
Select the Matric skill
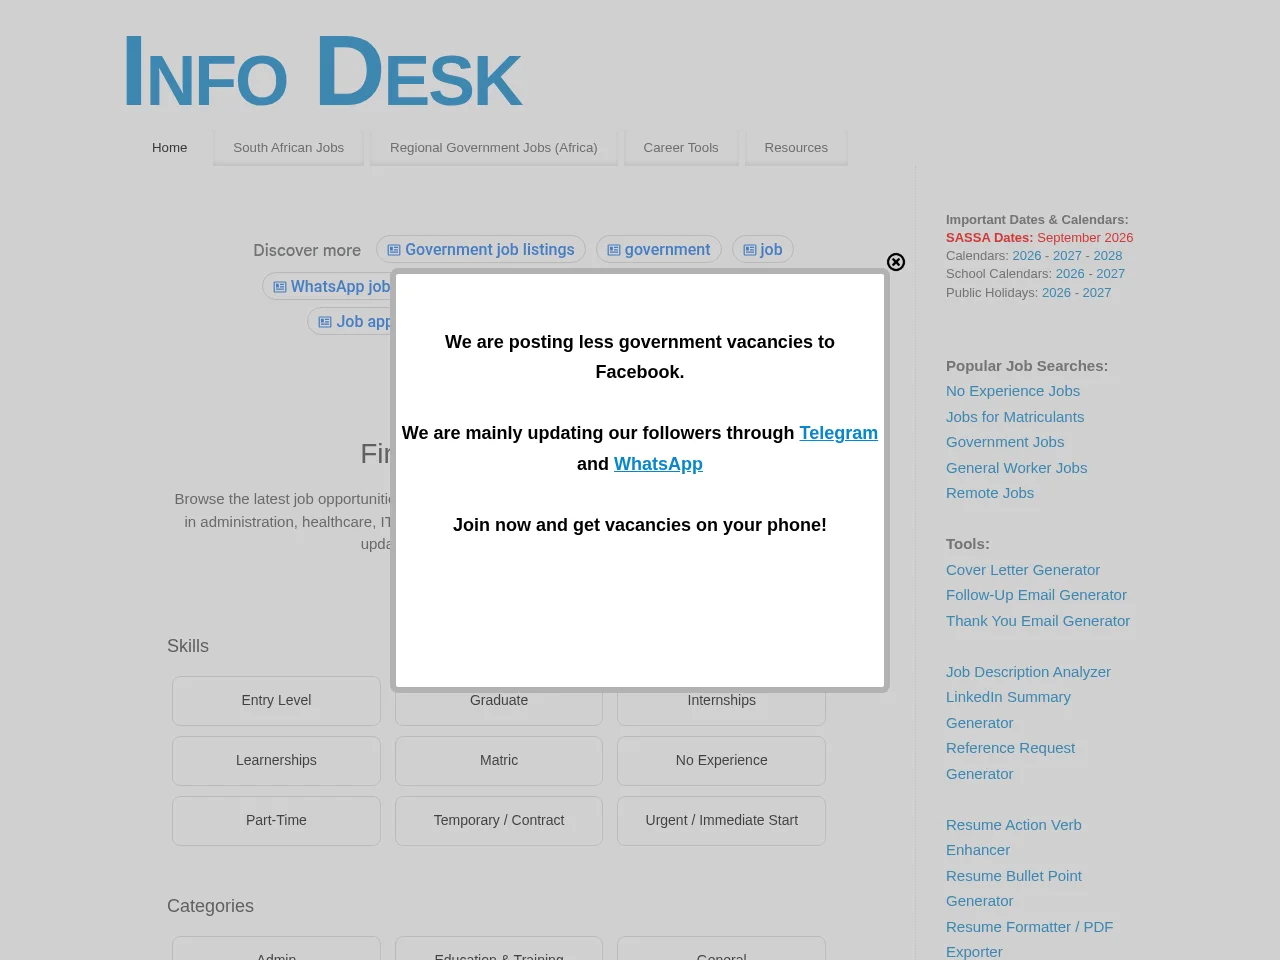pyautogui.click(x=499, y=760)
